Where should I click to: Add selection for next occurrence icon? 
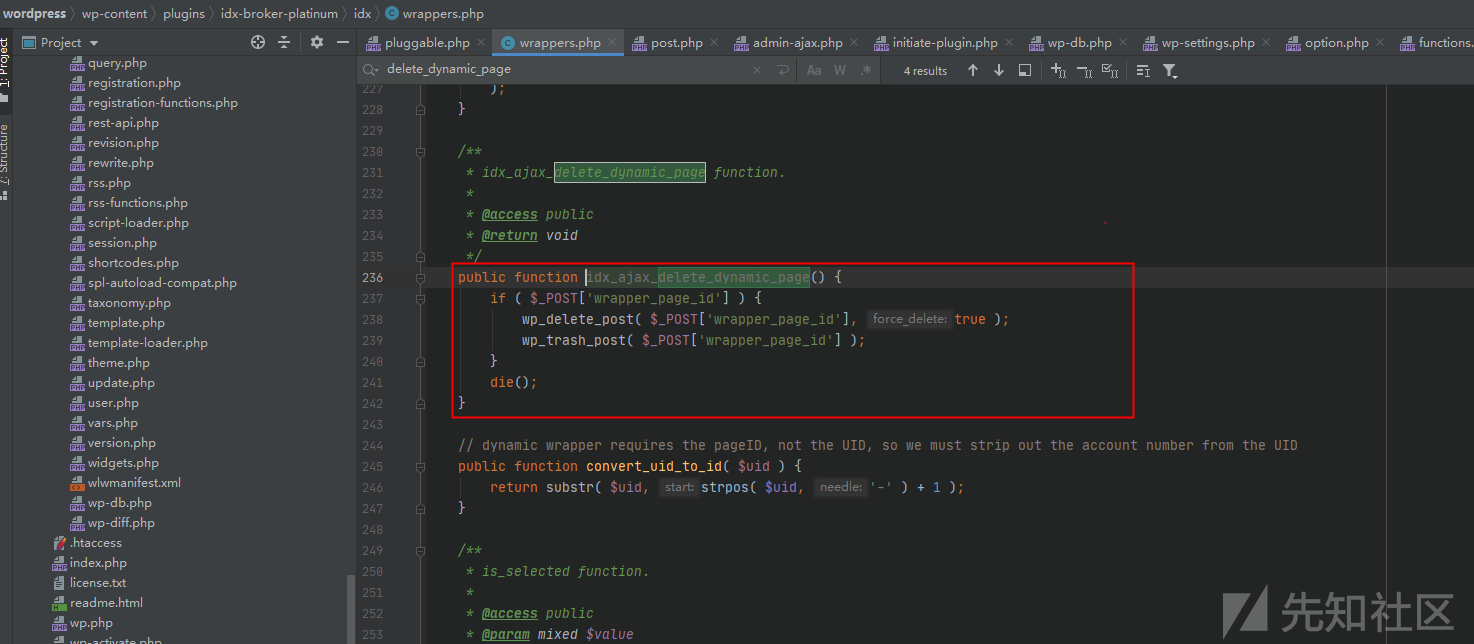1058,70
